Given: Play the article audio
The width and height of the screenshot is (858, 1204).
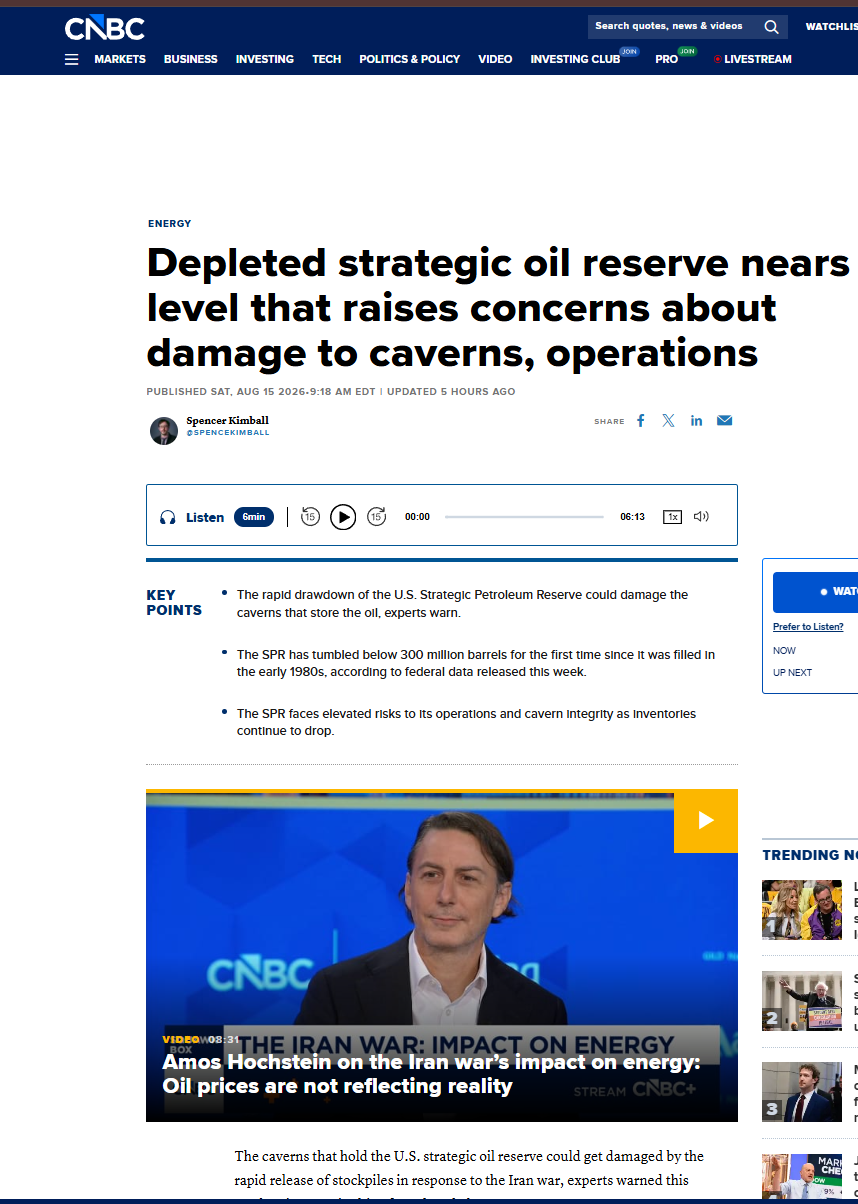Looking at the screenshot, I should click(343, 517).
